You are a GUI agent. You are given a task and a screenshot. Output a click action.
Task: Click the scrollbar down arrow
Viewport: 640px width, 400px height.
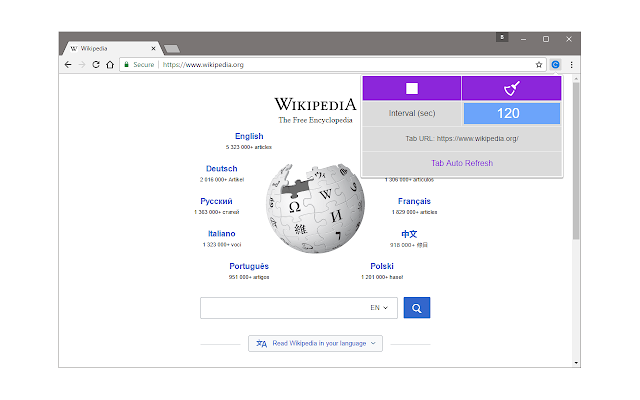(x=576, y=363)
